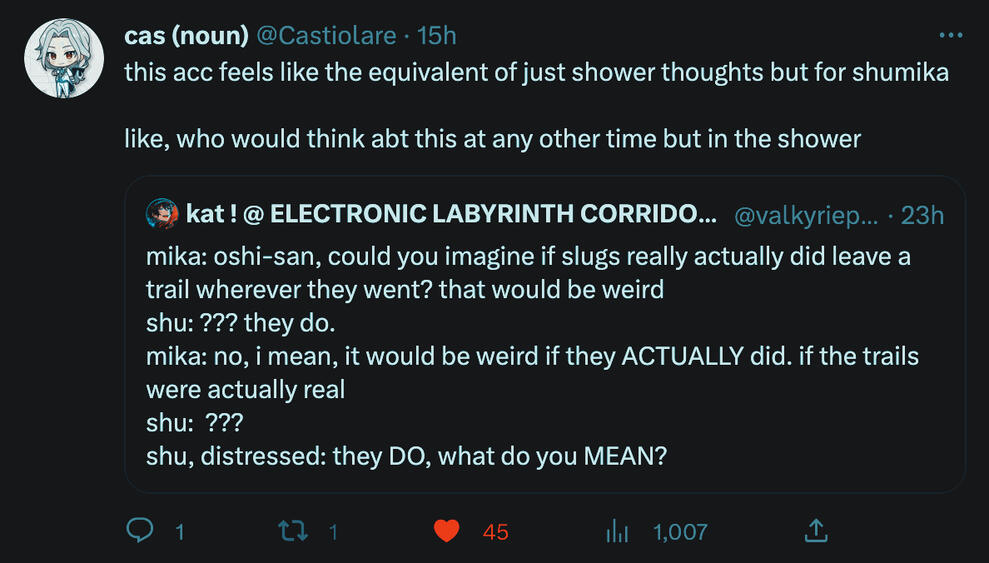Screen dimensions: 989x563
Task: Click the retweet count number
Action: click(x=333, y=532)
